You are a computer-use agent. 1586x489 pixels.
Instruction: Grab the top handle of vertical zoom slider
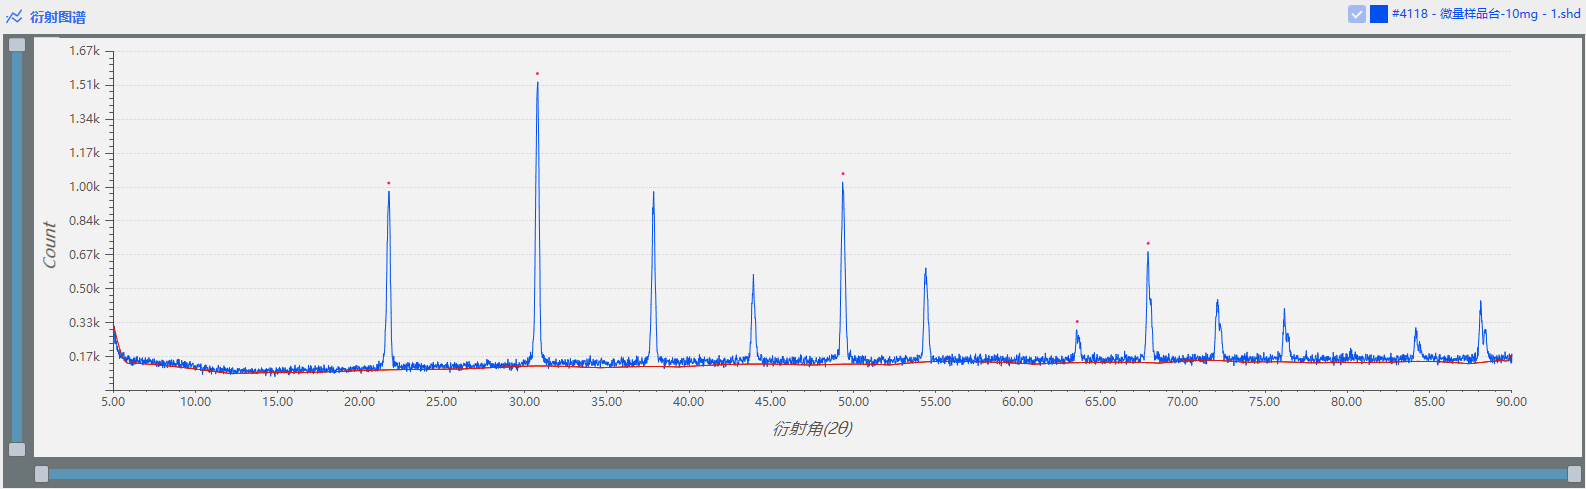[x=17, y=45]
